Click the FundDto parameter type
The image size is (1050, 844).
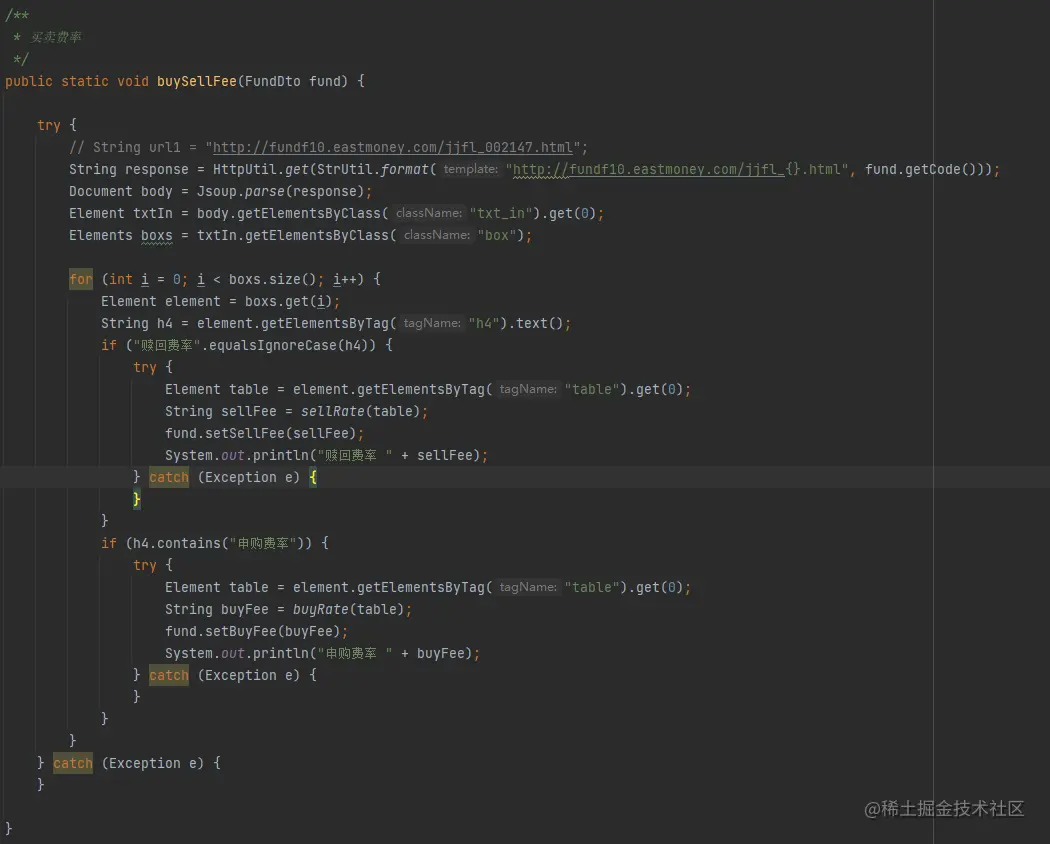273,81
